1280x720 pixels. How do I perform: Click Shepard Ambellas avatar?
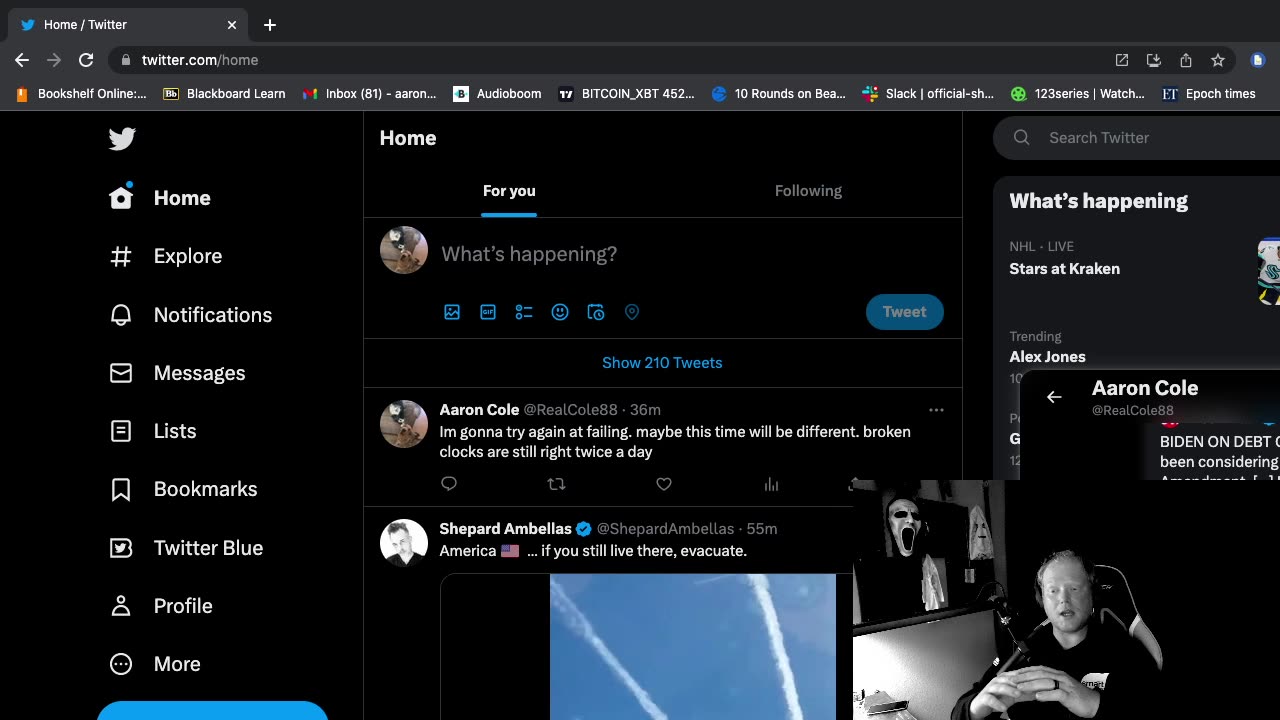pos(404,543)
